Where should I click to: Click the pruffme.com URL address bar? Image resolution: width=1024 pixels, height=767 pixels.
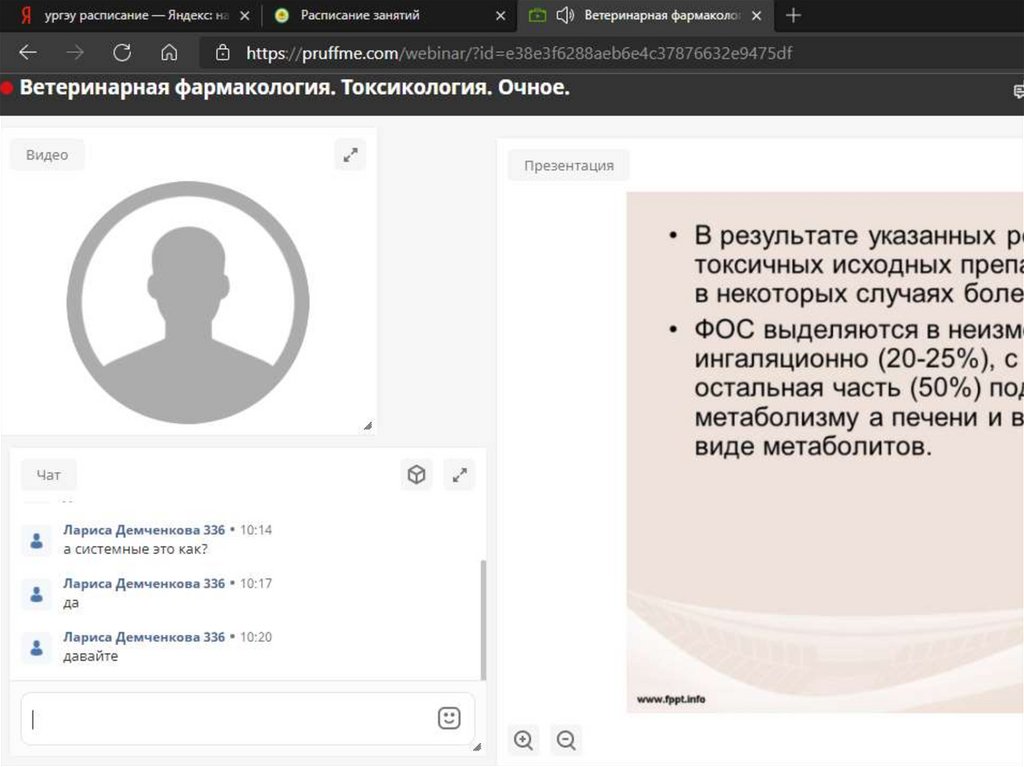click(x=520, y=53)
